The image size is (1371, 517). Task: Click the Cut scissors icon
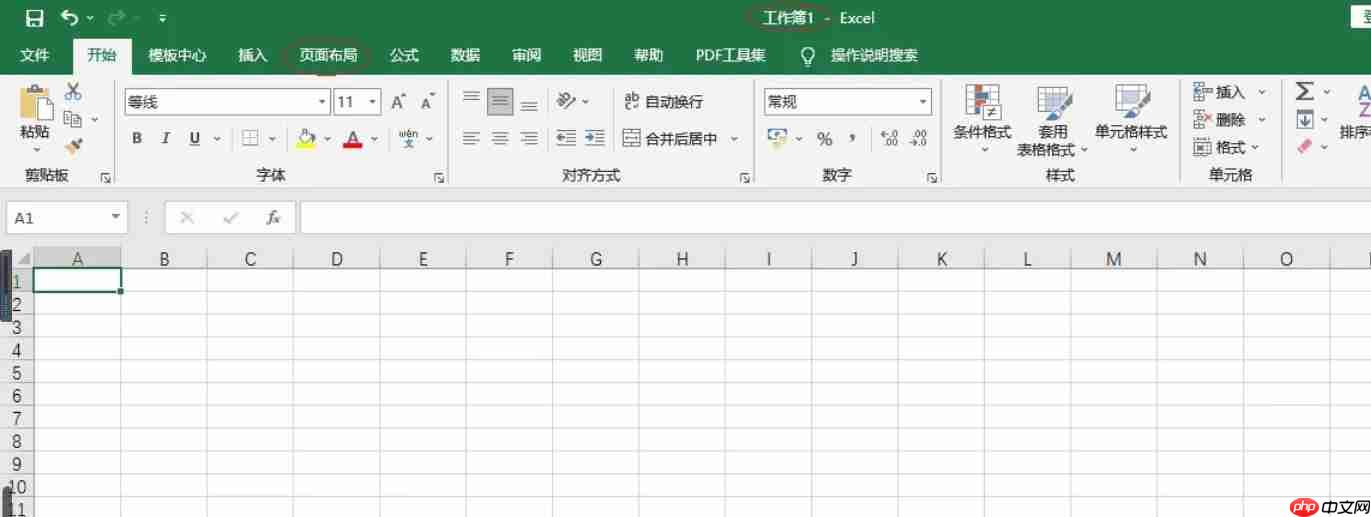pyautogui.click(x=73, y=92)
